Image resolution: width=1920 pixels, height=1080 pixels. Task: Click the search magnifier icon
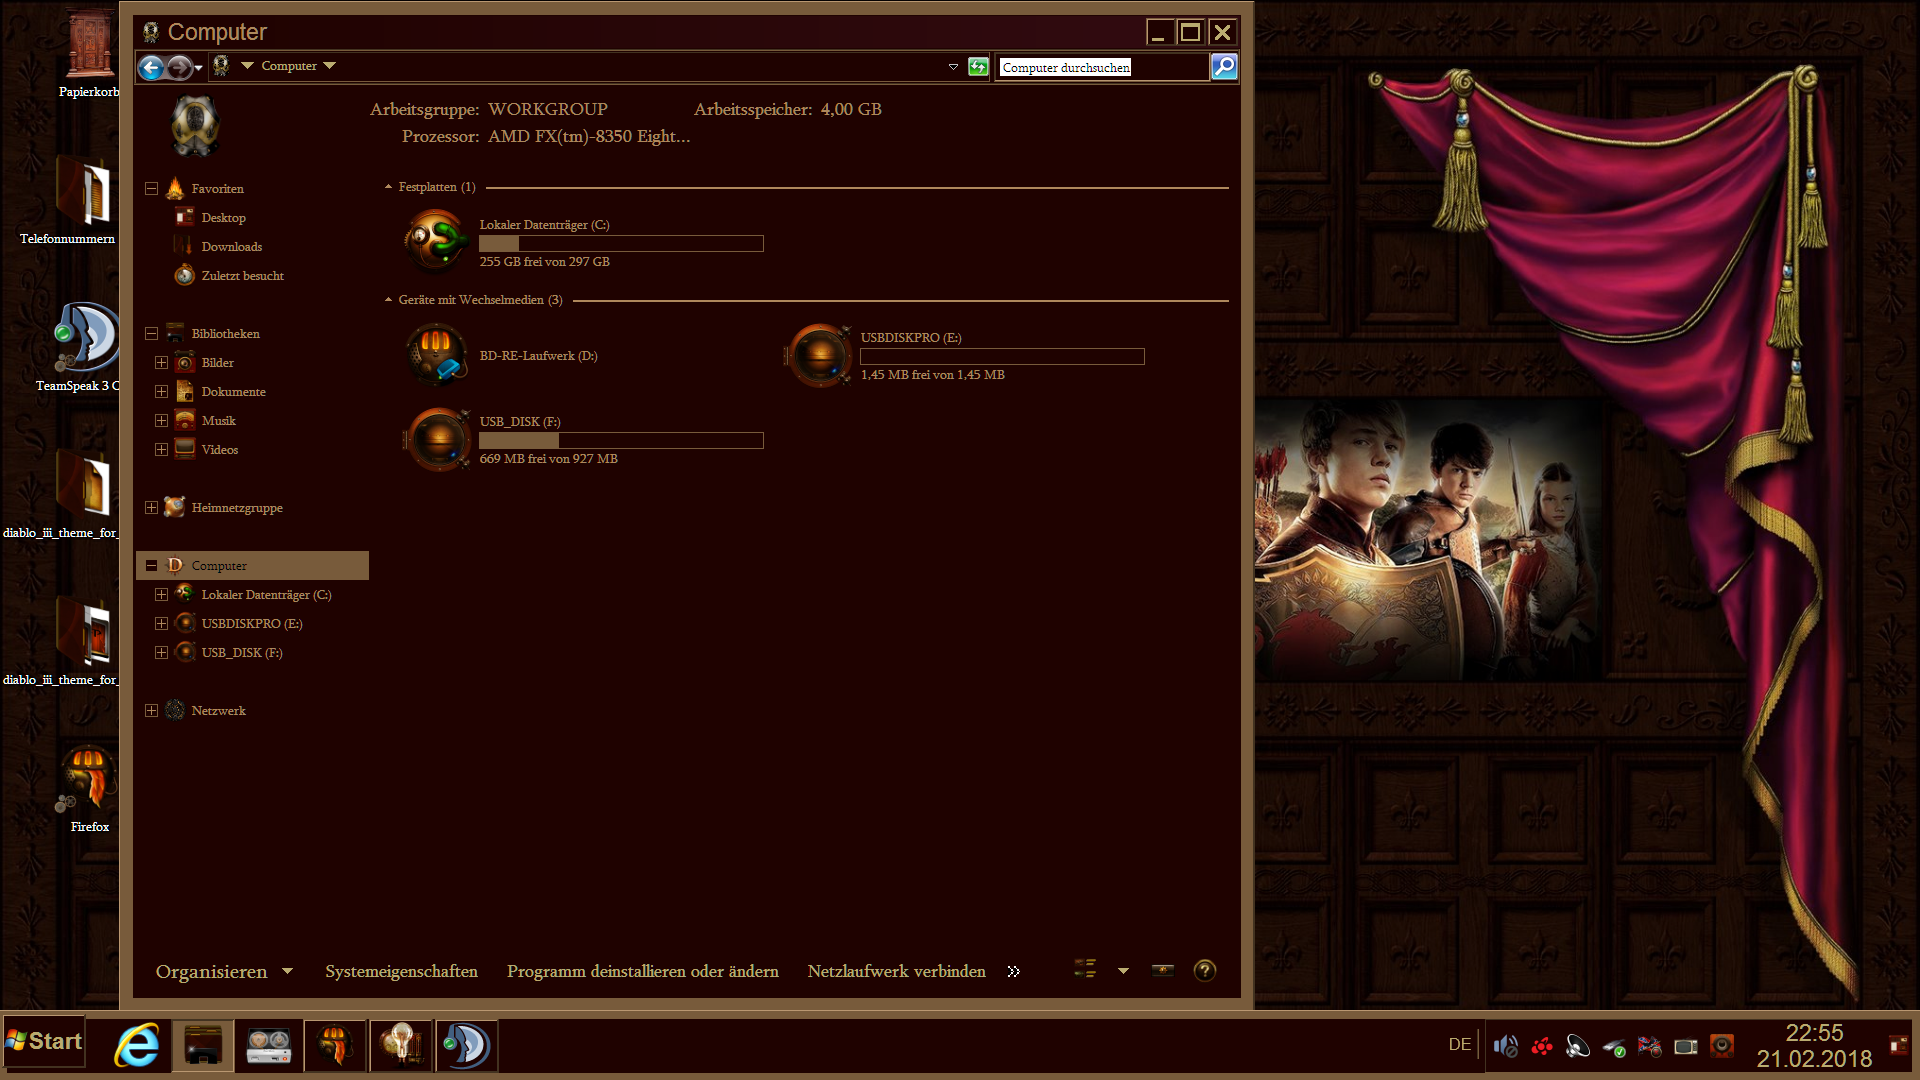(x=1224, y=67)
